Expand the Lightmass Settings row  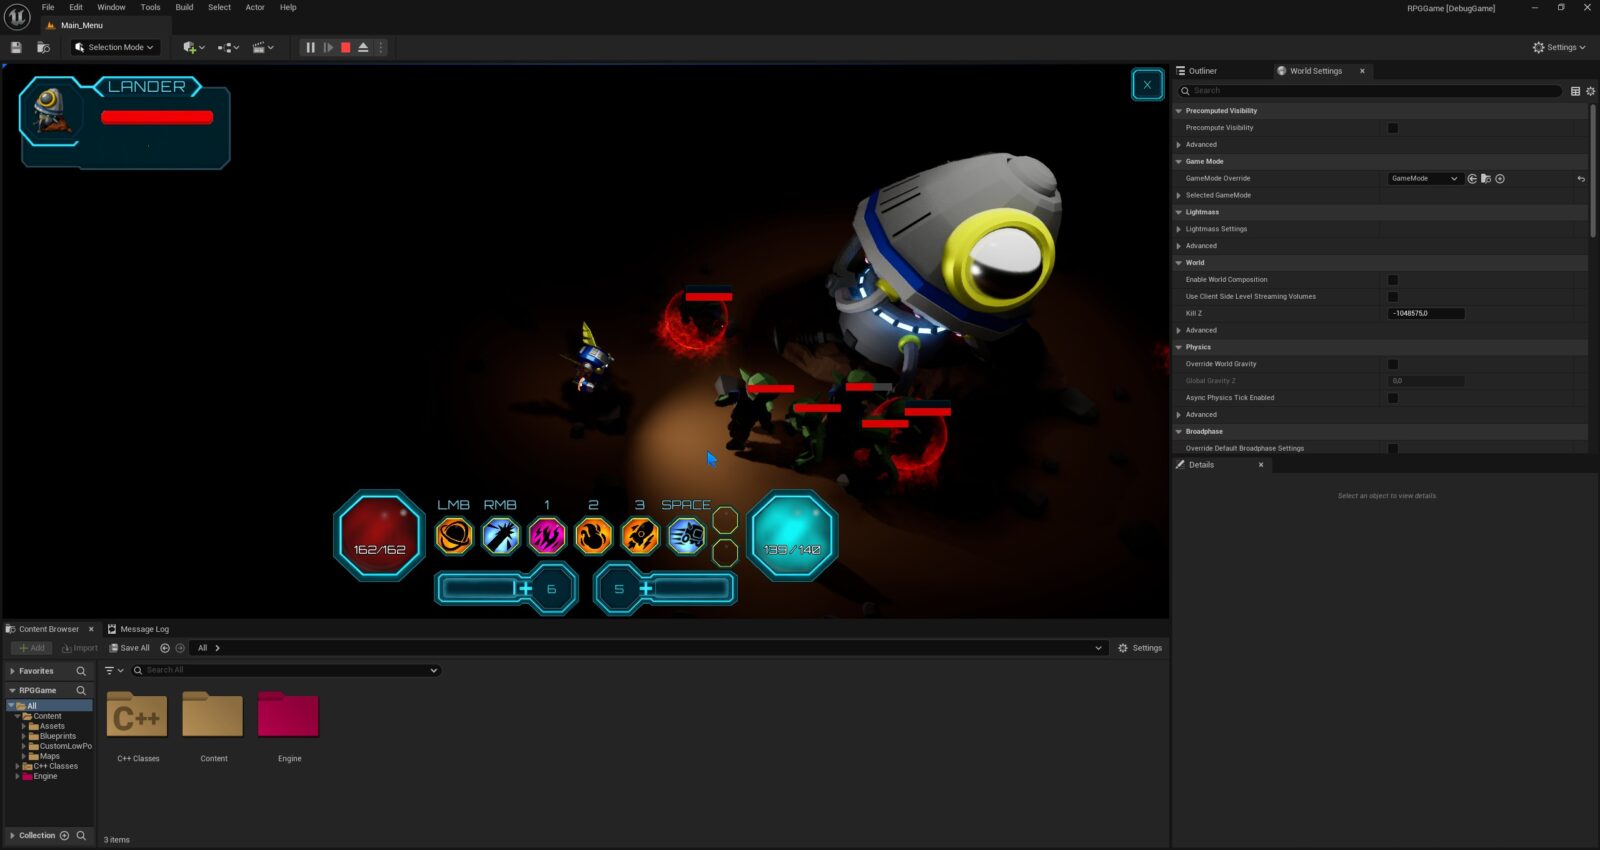tap(1179, 229)
